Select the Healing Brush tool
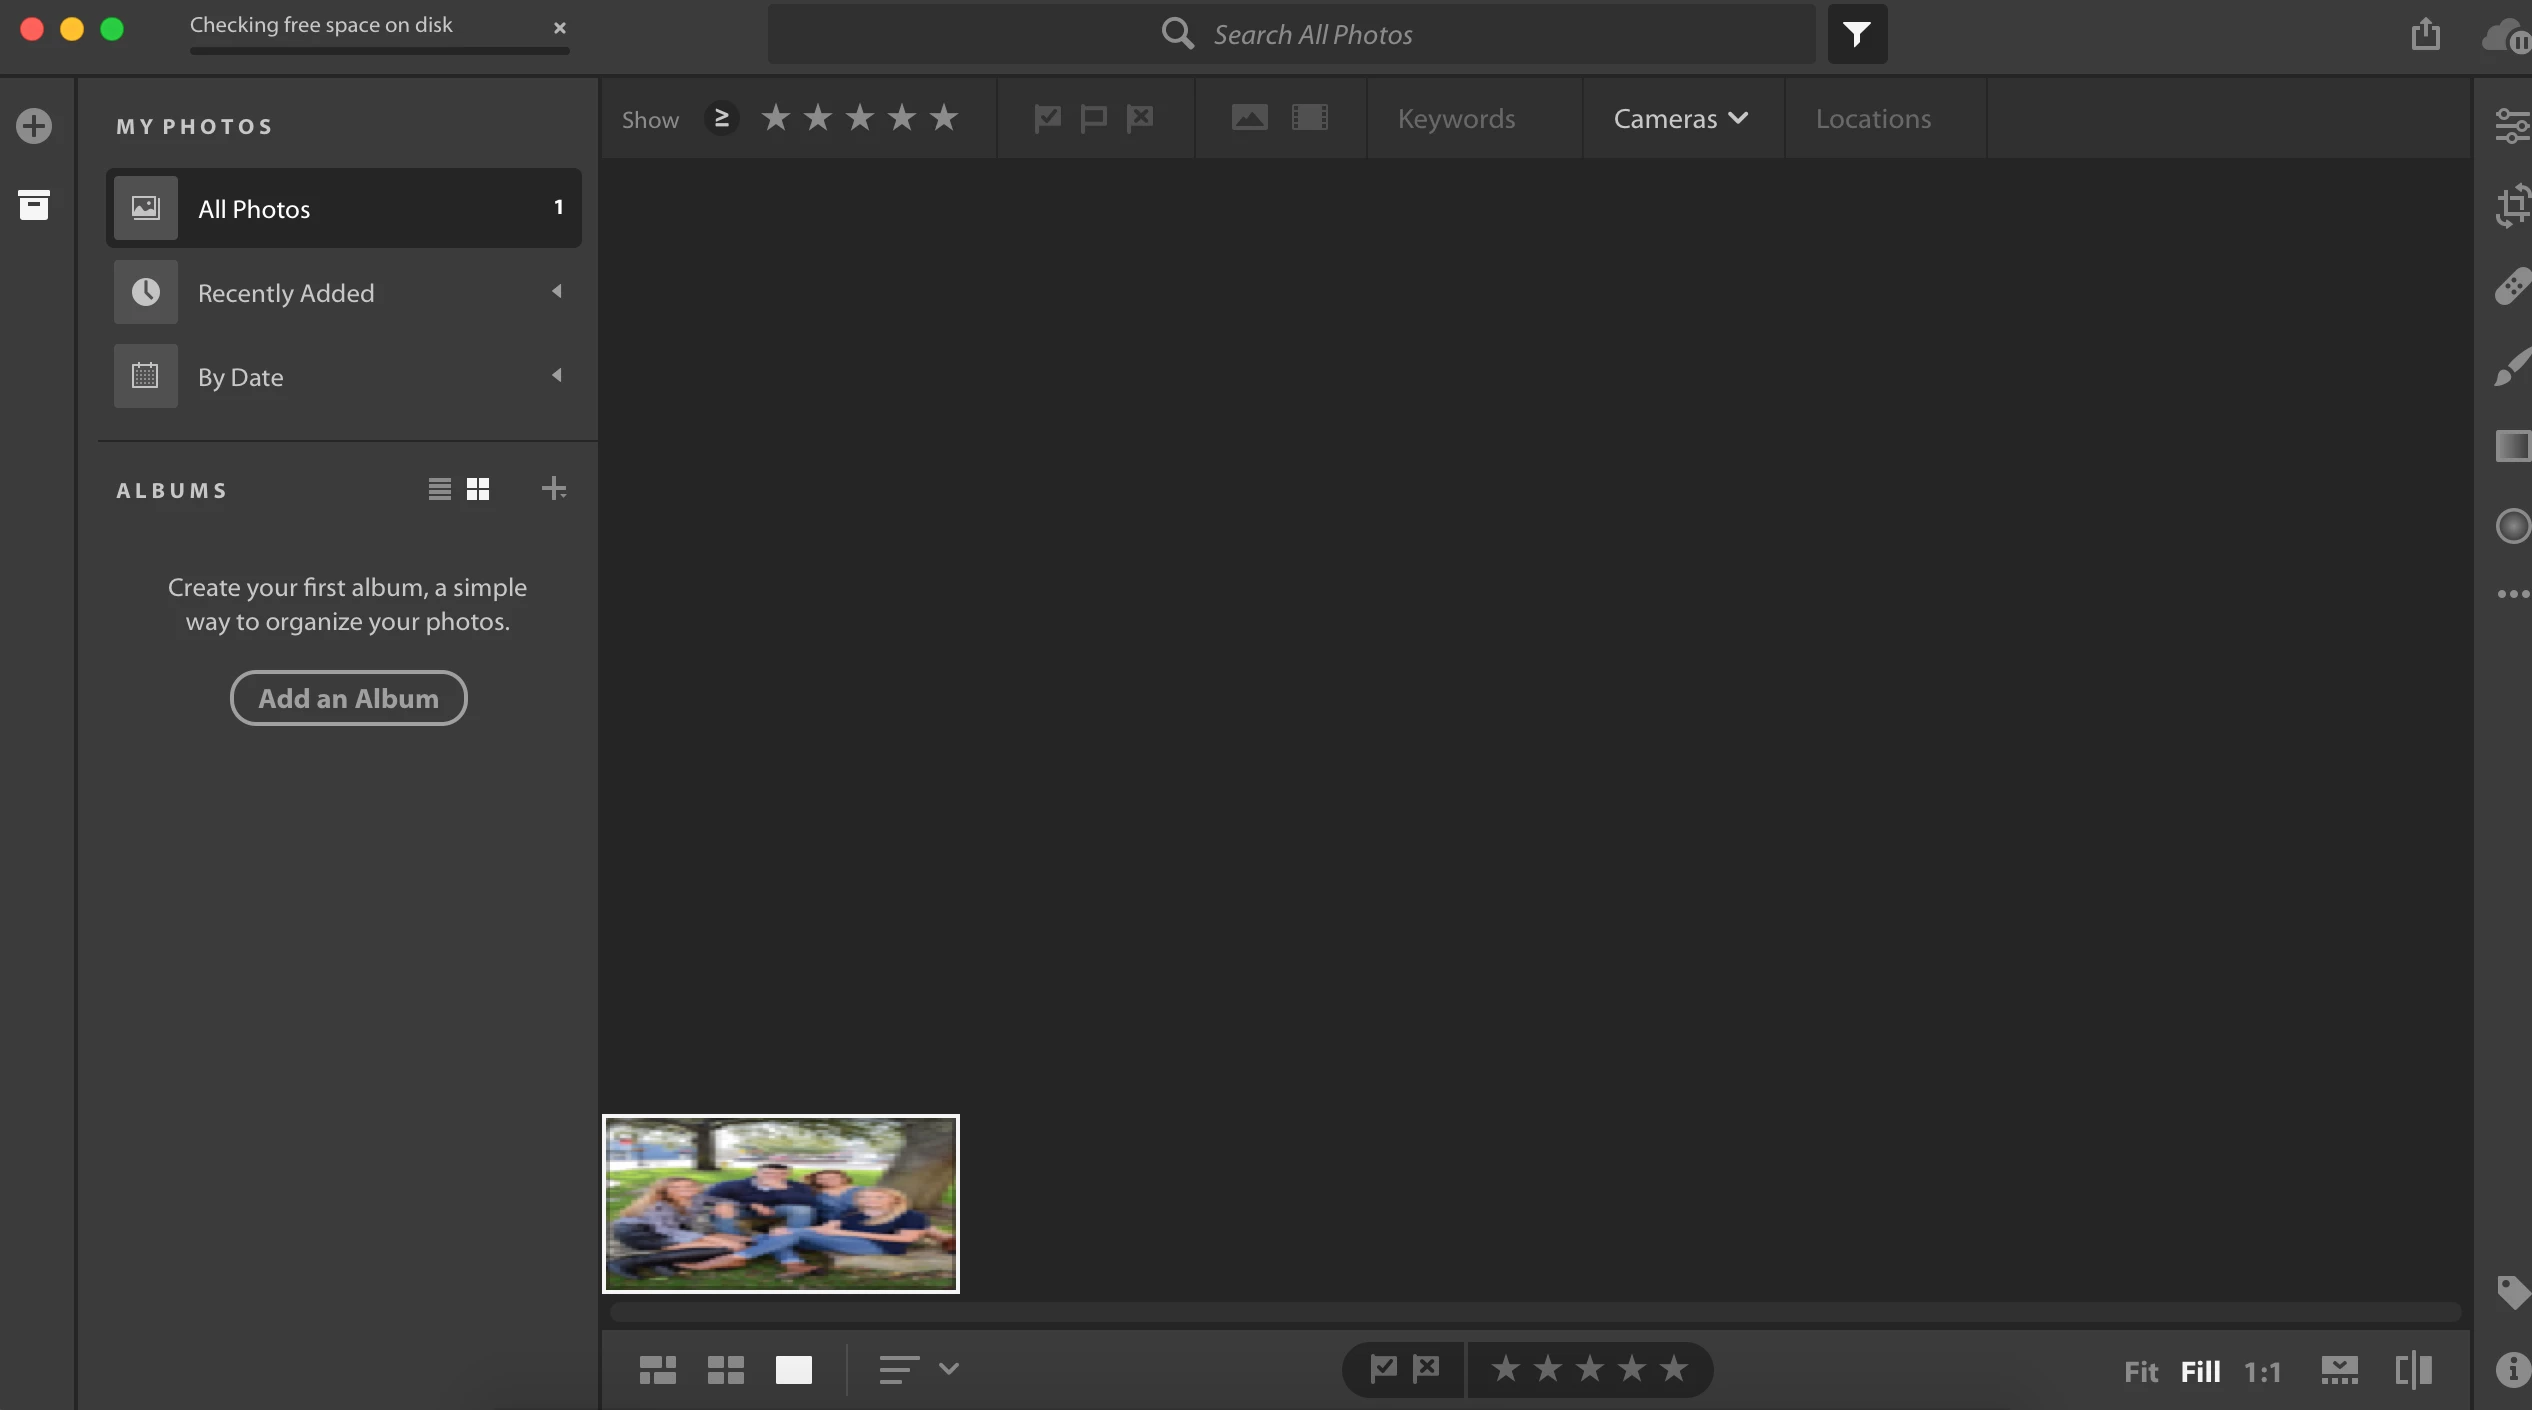 (2512, 287)
